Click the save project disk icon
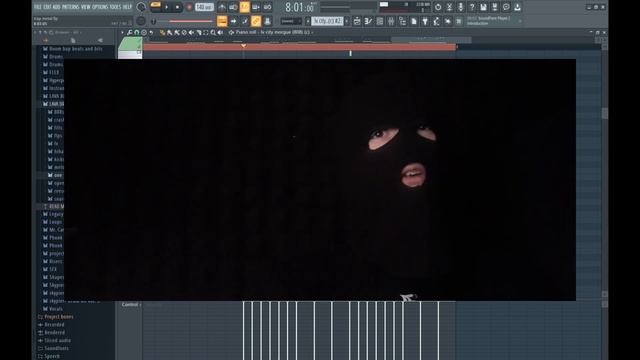The image size is (640, 360). (483, 7)
